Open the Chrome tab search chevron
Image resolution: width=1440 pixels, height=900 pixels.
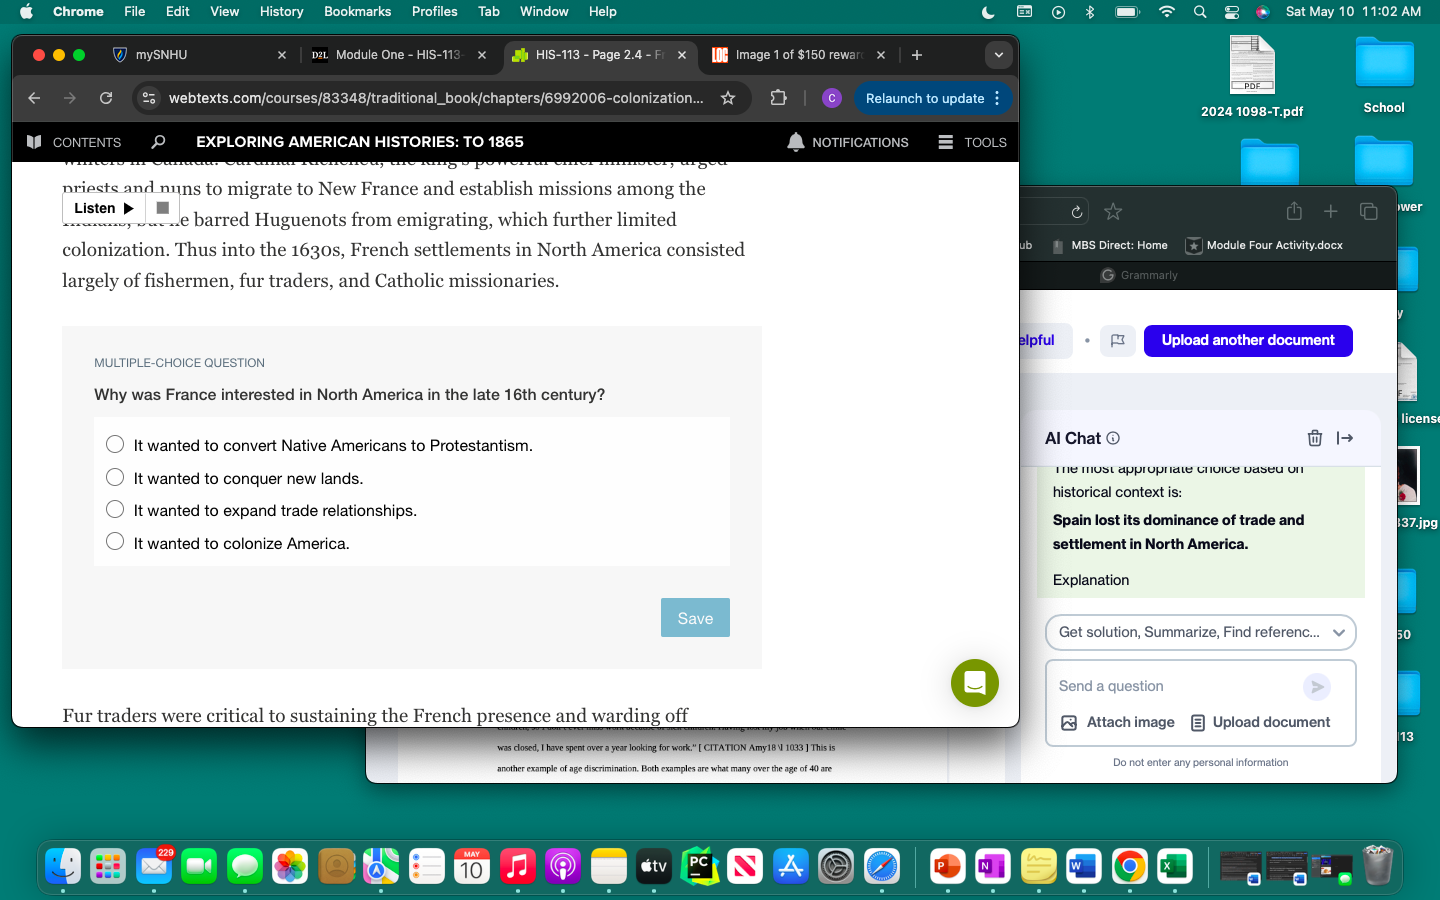pos(998,55)
